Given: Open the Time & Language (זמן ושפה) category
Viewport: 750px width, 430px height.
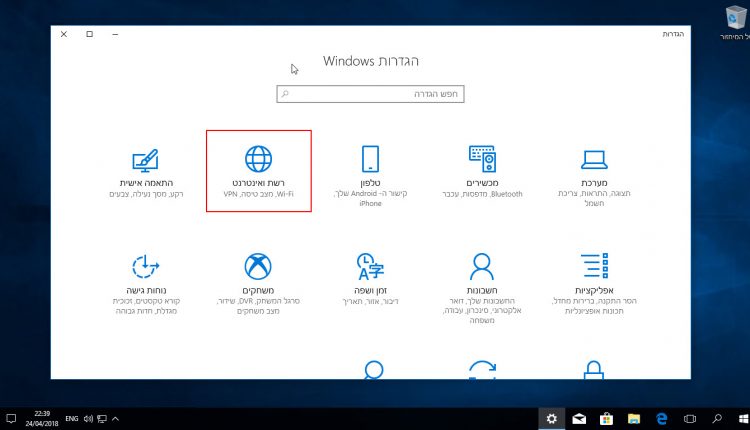Looking at the screenshot, I should pyautogui.click(x=371, y=278).
